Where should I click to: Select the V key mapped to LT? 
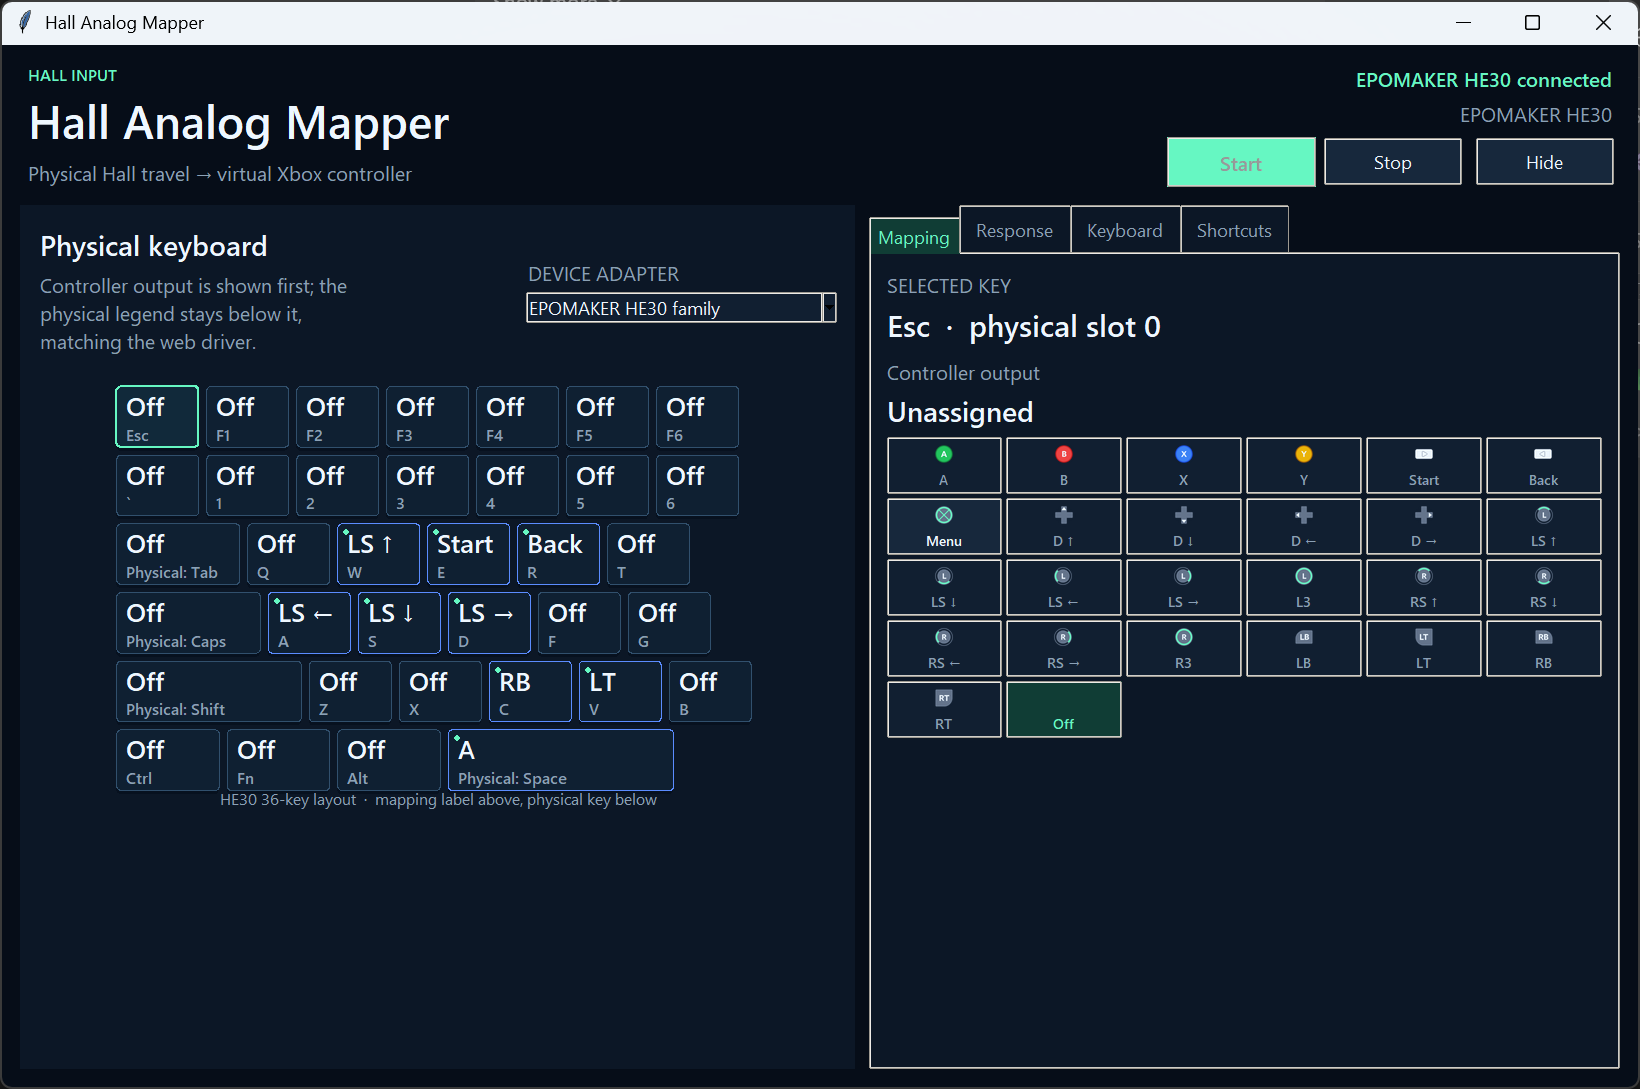coord(620,691)
